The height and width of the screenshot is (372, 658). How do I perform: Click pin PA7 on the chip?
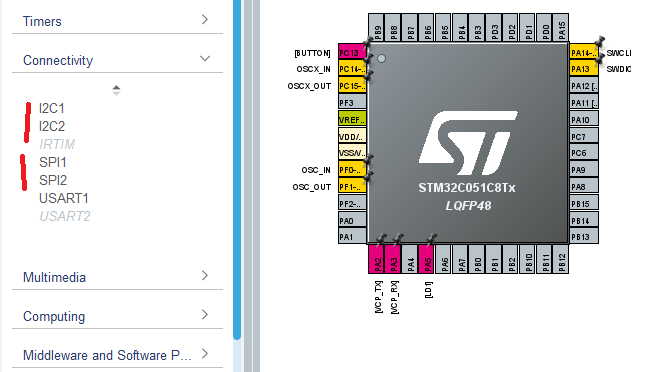pyautogui.click(x=460, y=259)
